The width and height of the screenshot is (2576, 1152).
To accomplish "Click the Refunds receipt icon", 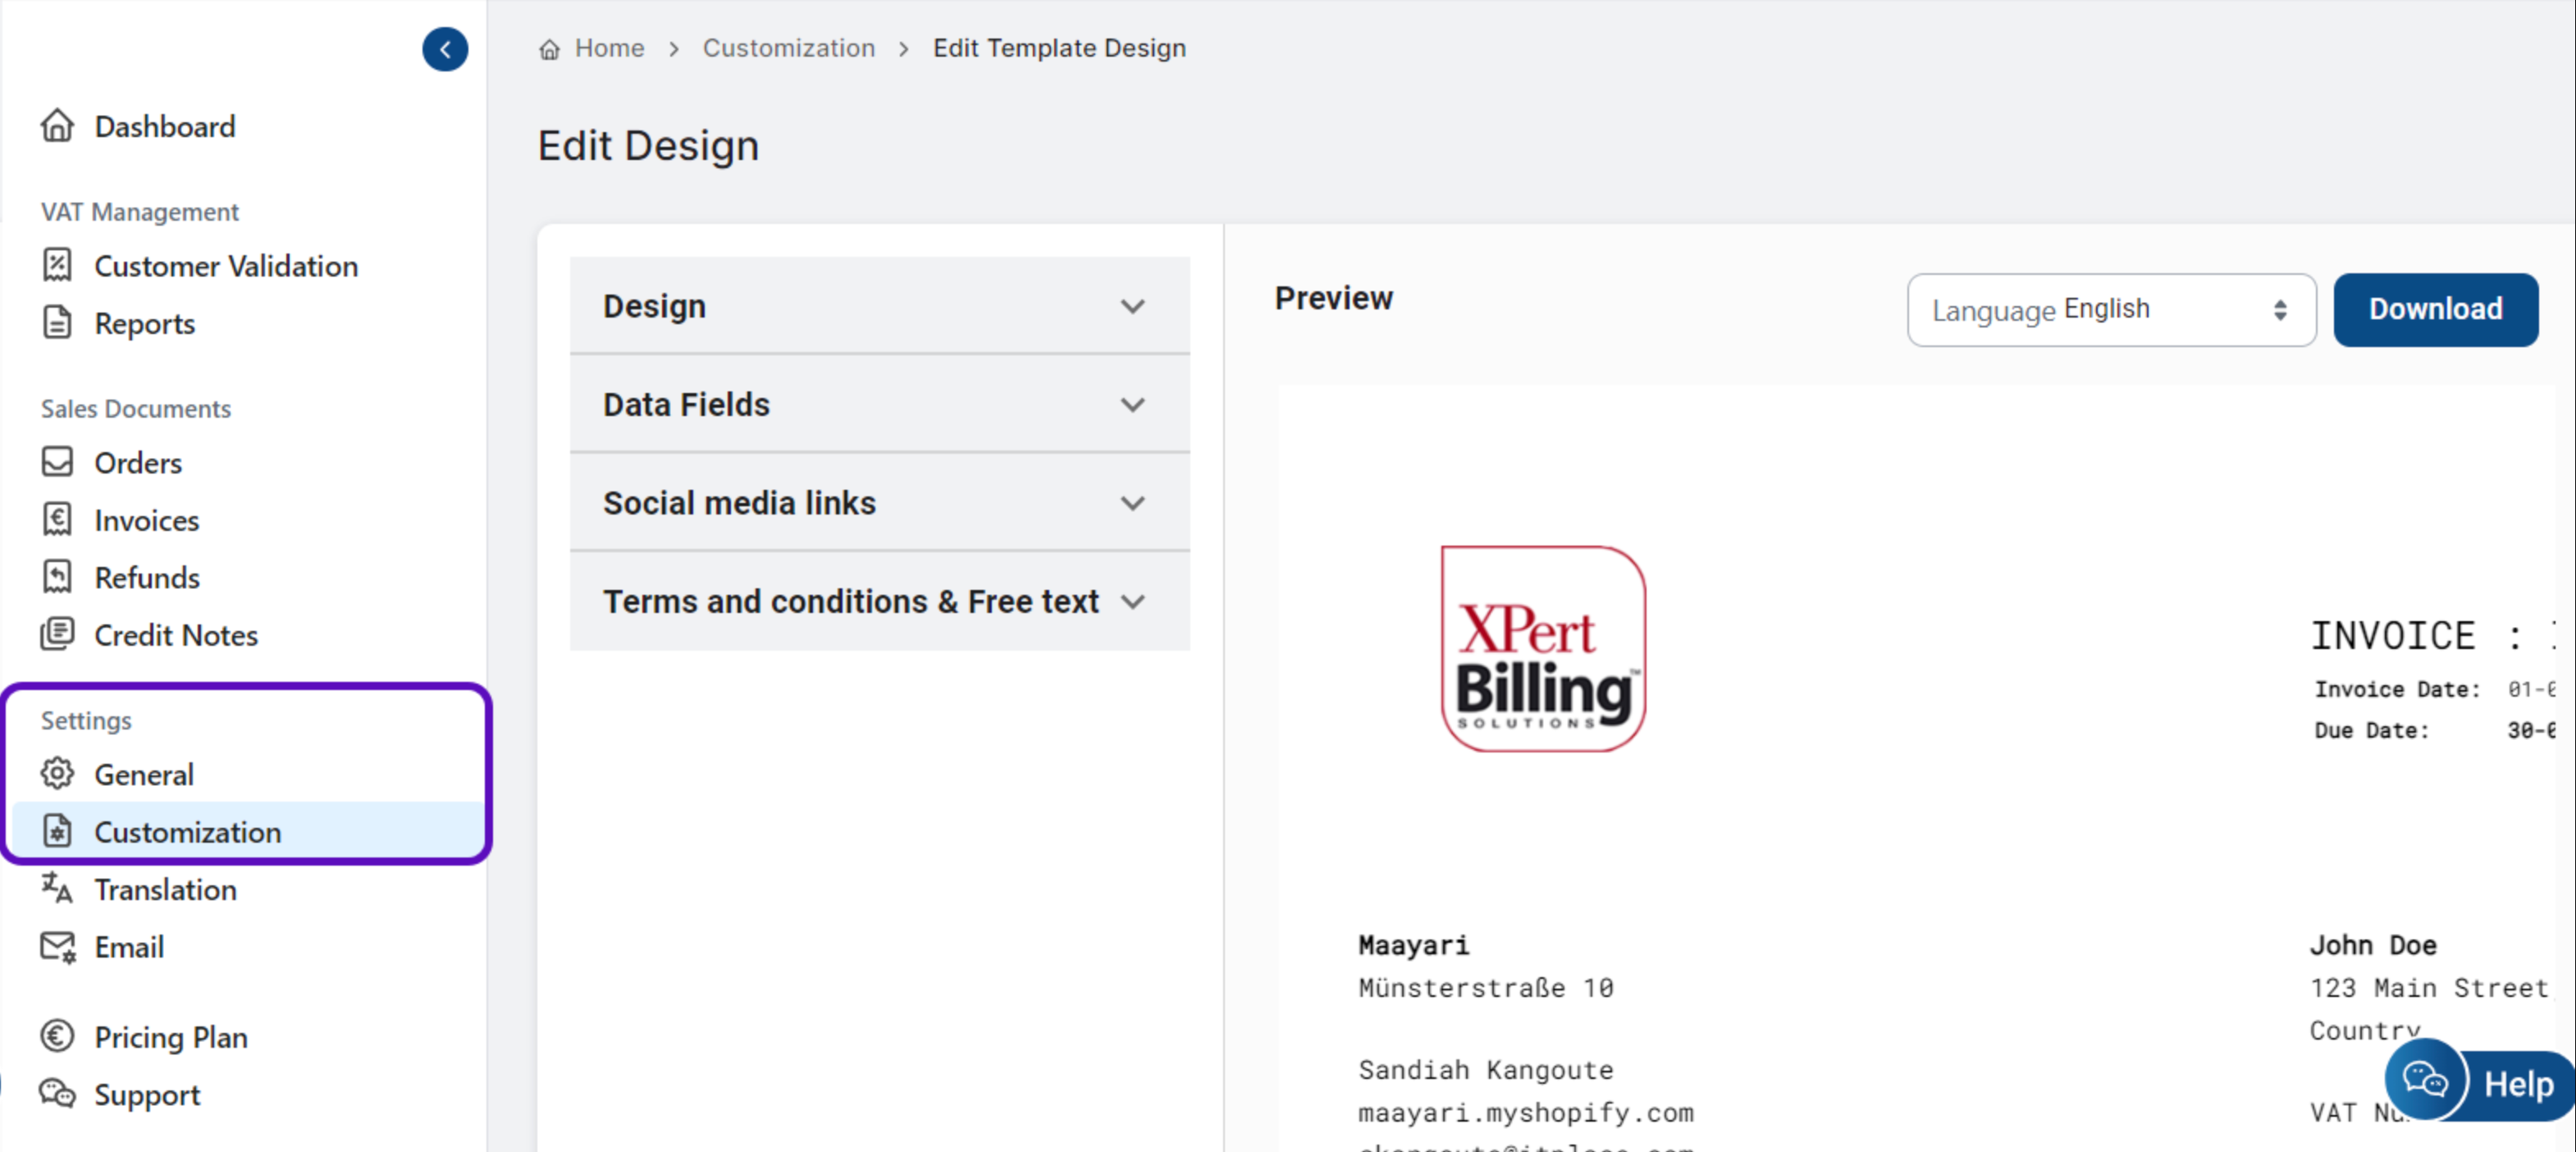I will [57, 577].
